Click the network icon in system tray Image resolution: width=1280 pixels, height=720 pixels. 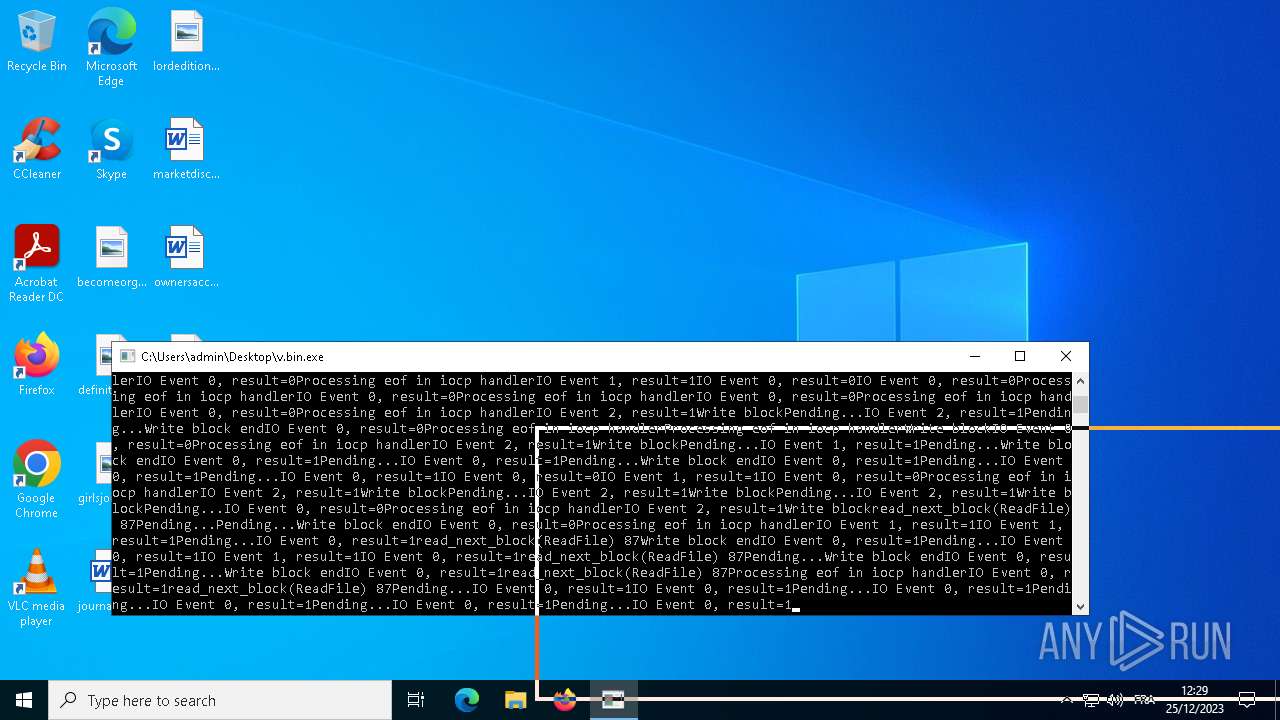click(1091, 700)
